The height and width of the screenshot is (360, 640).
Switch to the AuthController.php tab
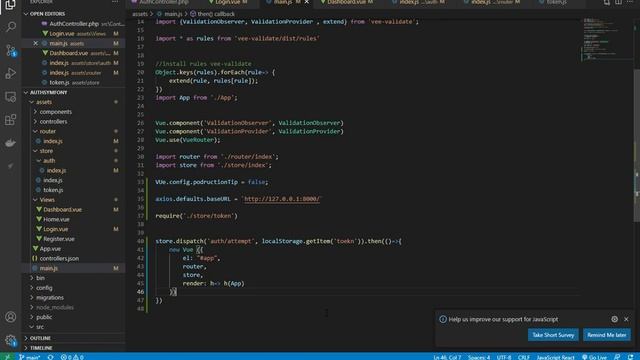(x=163, y=2)
